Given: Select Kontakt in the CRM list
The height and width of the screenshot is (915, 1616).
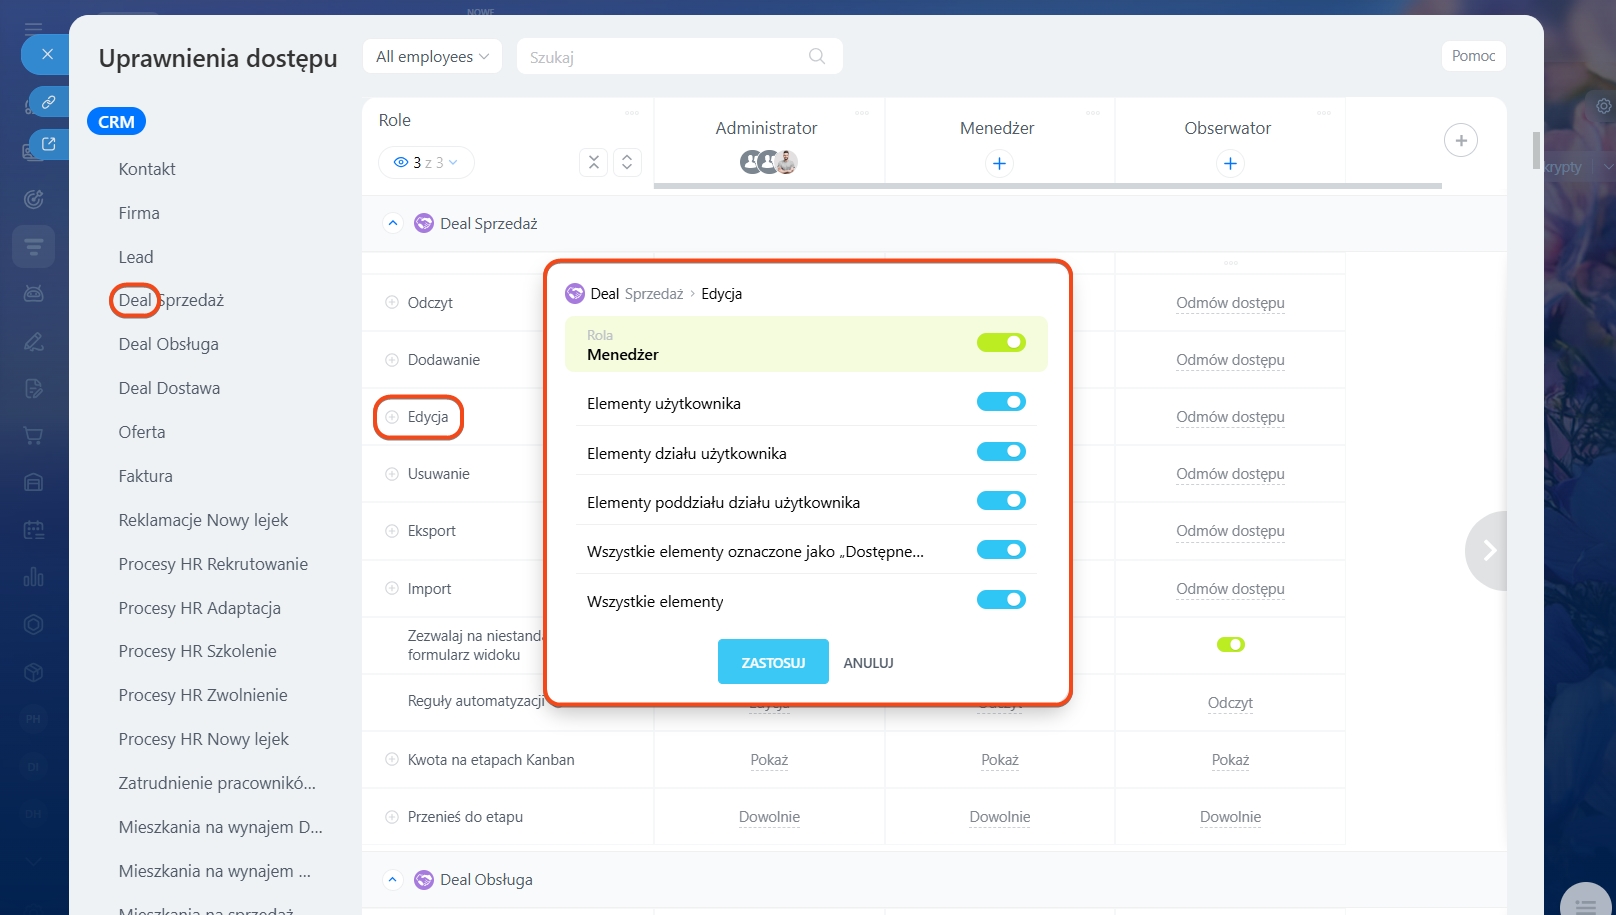Looking at the screenshot, I should [147, 169].
